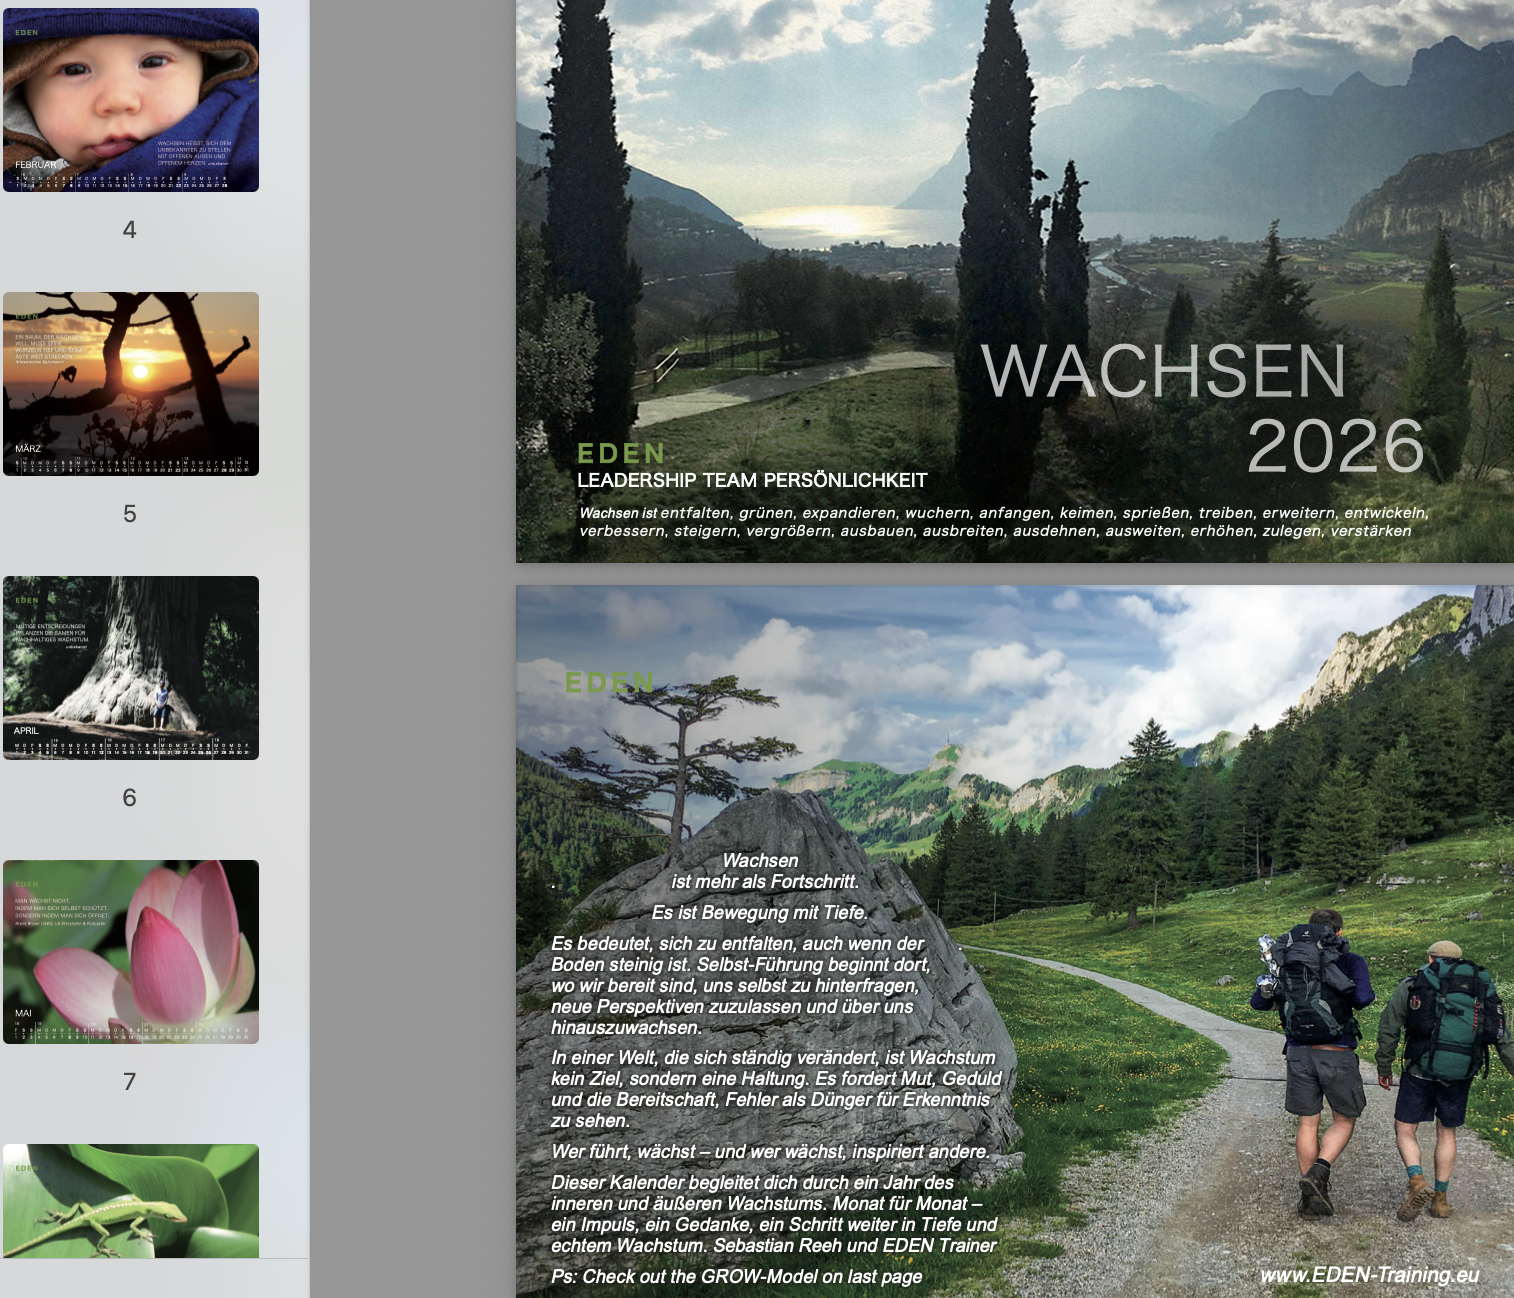
Task: Click the large WACHSEN title text
Action: [x=1163, y=372]
